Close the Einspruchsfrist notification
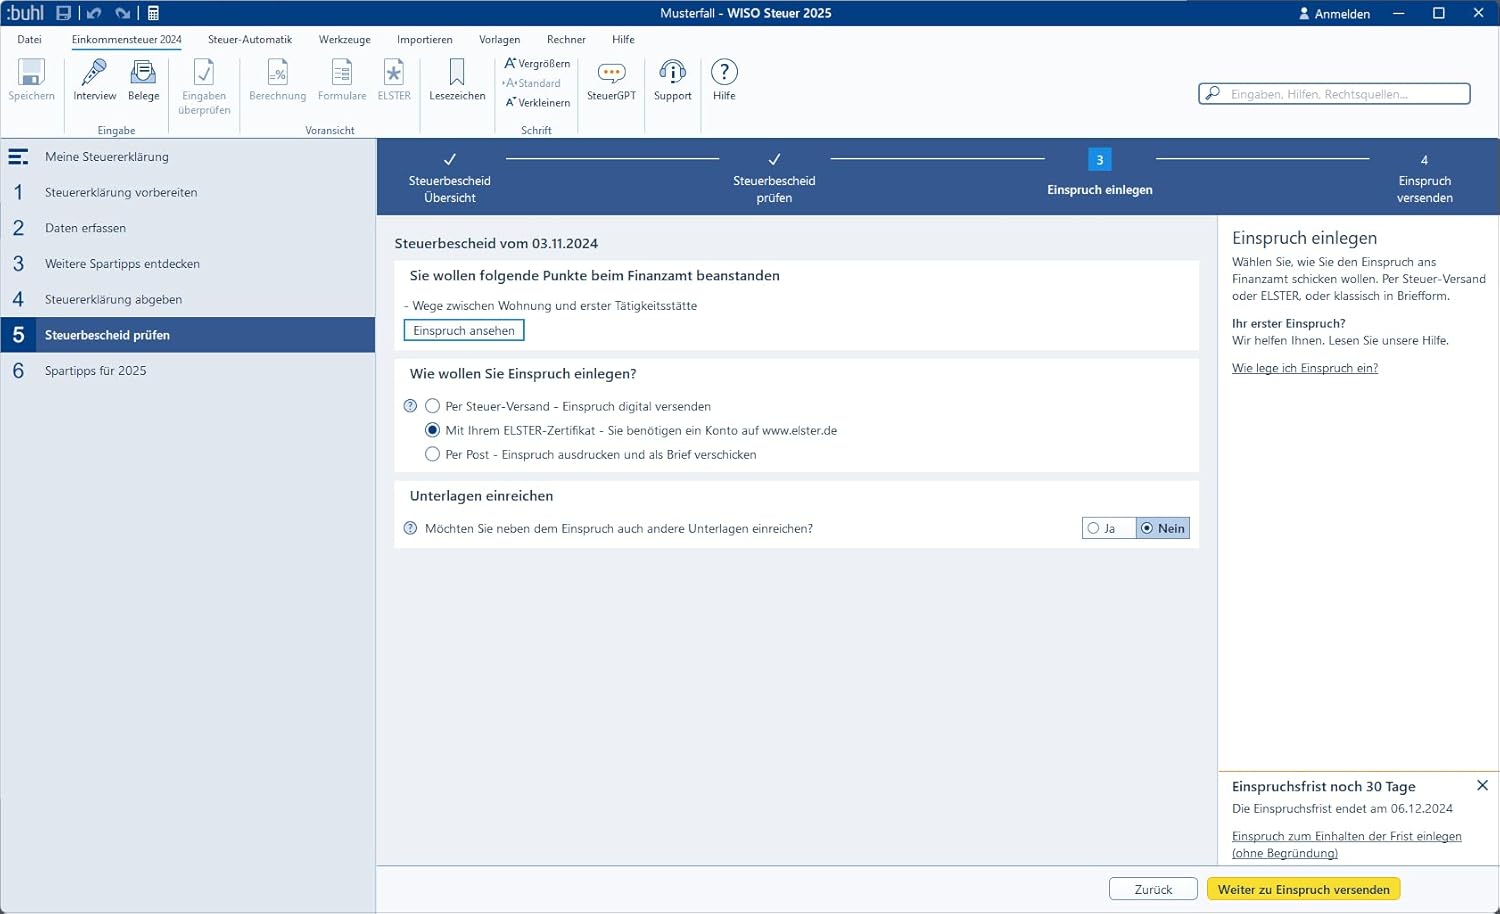The width and height of the screenshot is (1500, 914). click(1482, 786)
